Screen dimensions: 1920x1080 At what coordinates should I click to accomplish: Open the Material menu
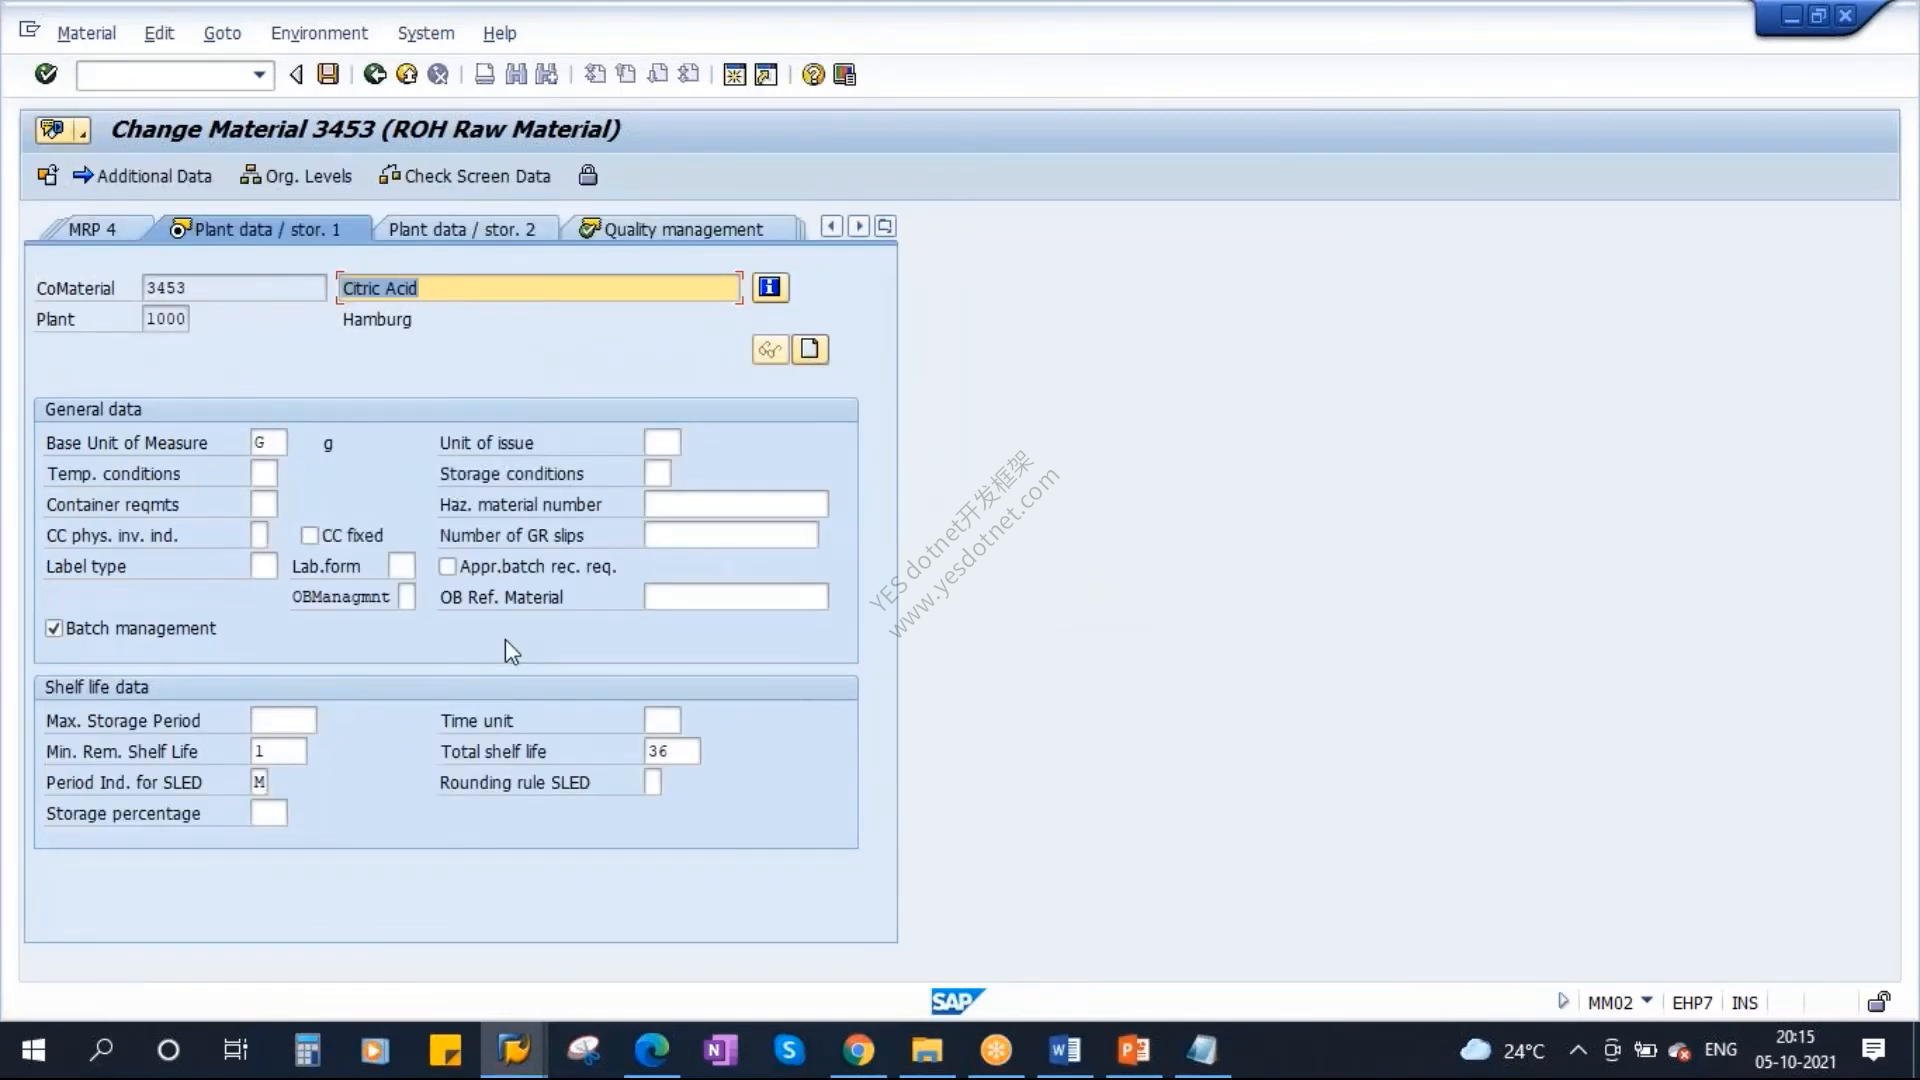tap(86, 33)
